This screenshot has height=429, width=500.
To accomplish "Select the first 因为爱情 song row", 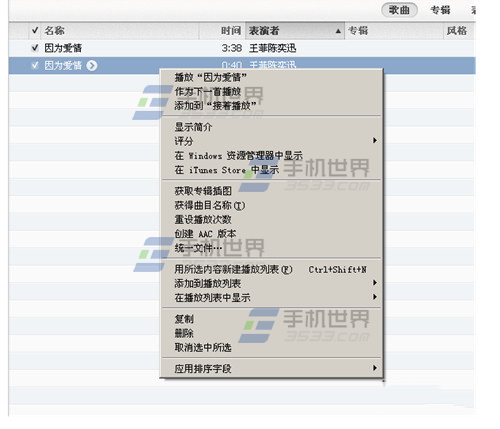I will pos(242,48).
